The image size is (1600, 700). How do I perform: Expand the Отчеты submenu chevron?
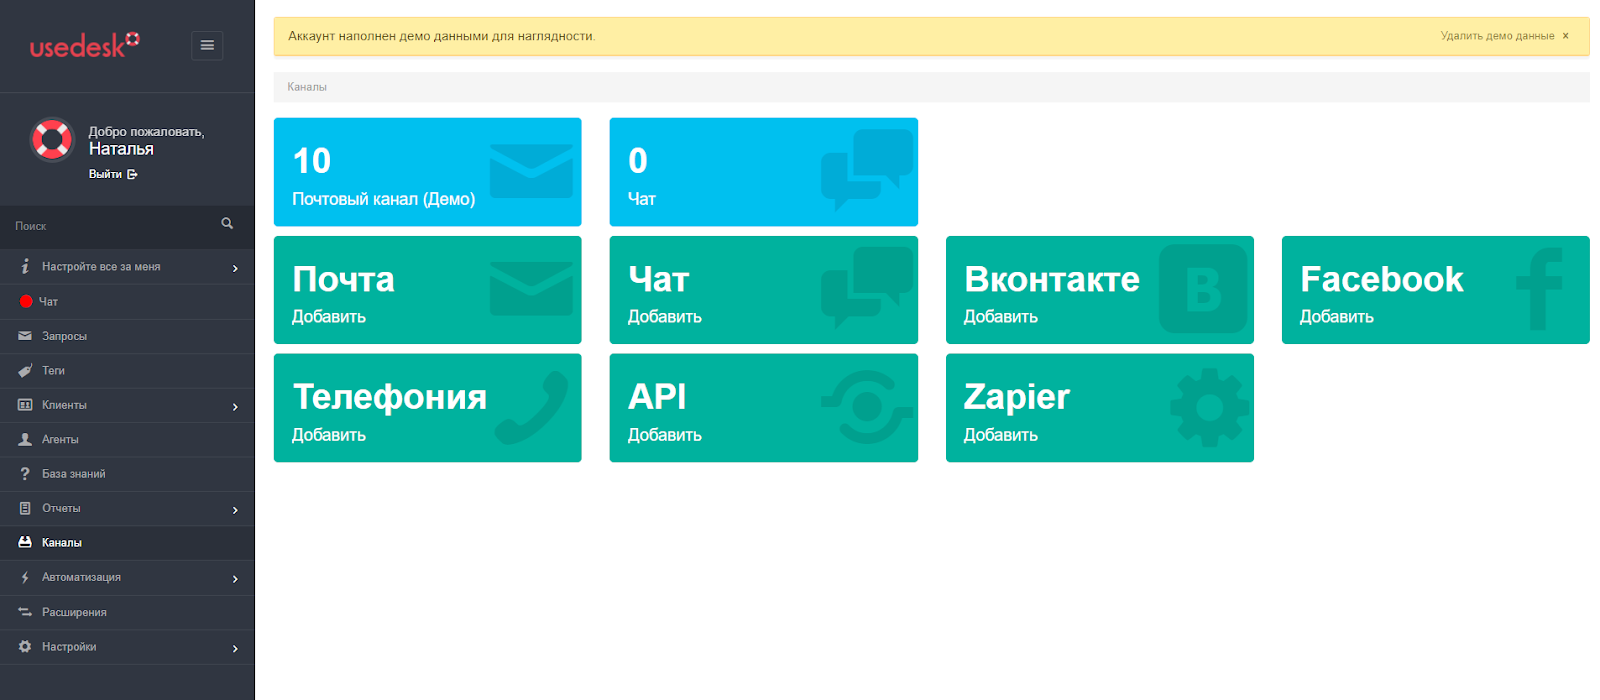235,510
